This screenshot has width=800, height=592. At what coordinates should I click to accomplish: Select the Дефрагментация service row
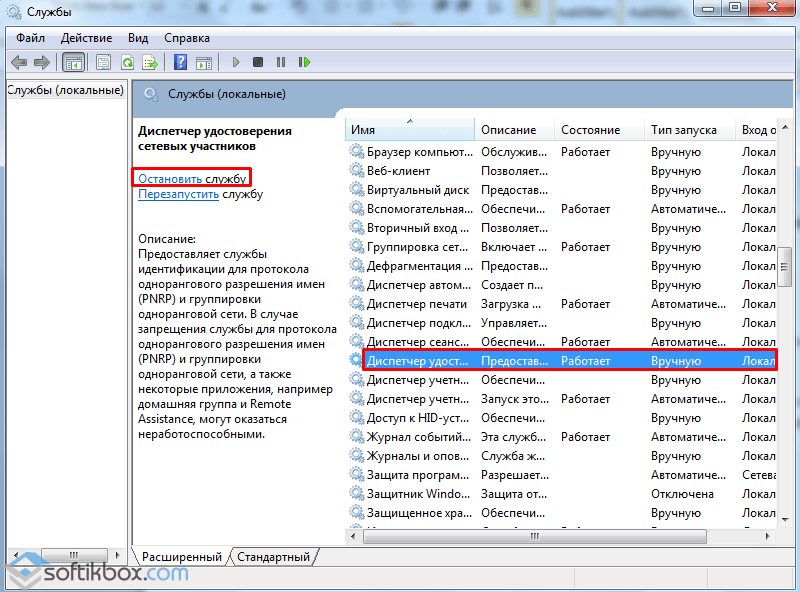561,266
